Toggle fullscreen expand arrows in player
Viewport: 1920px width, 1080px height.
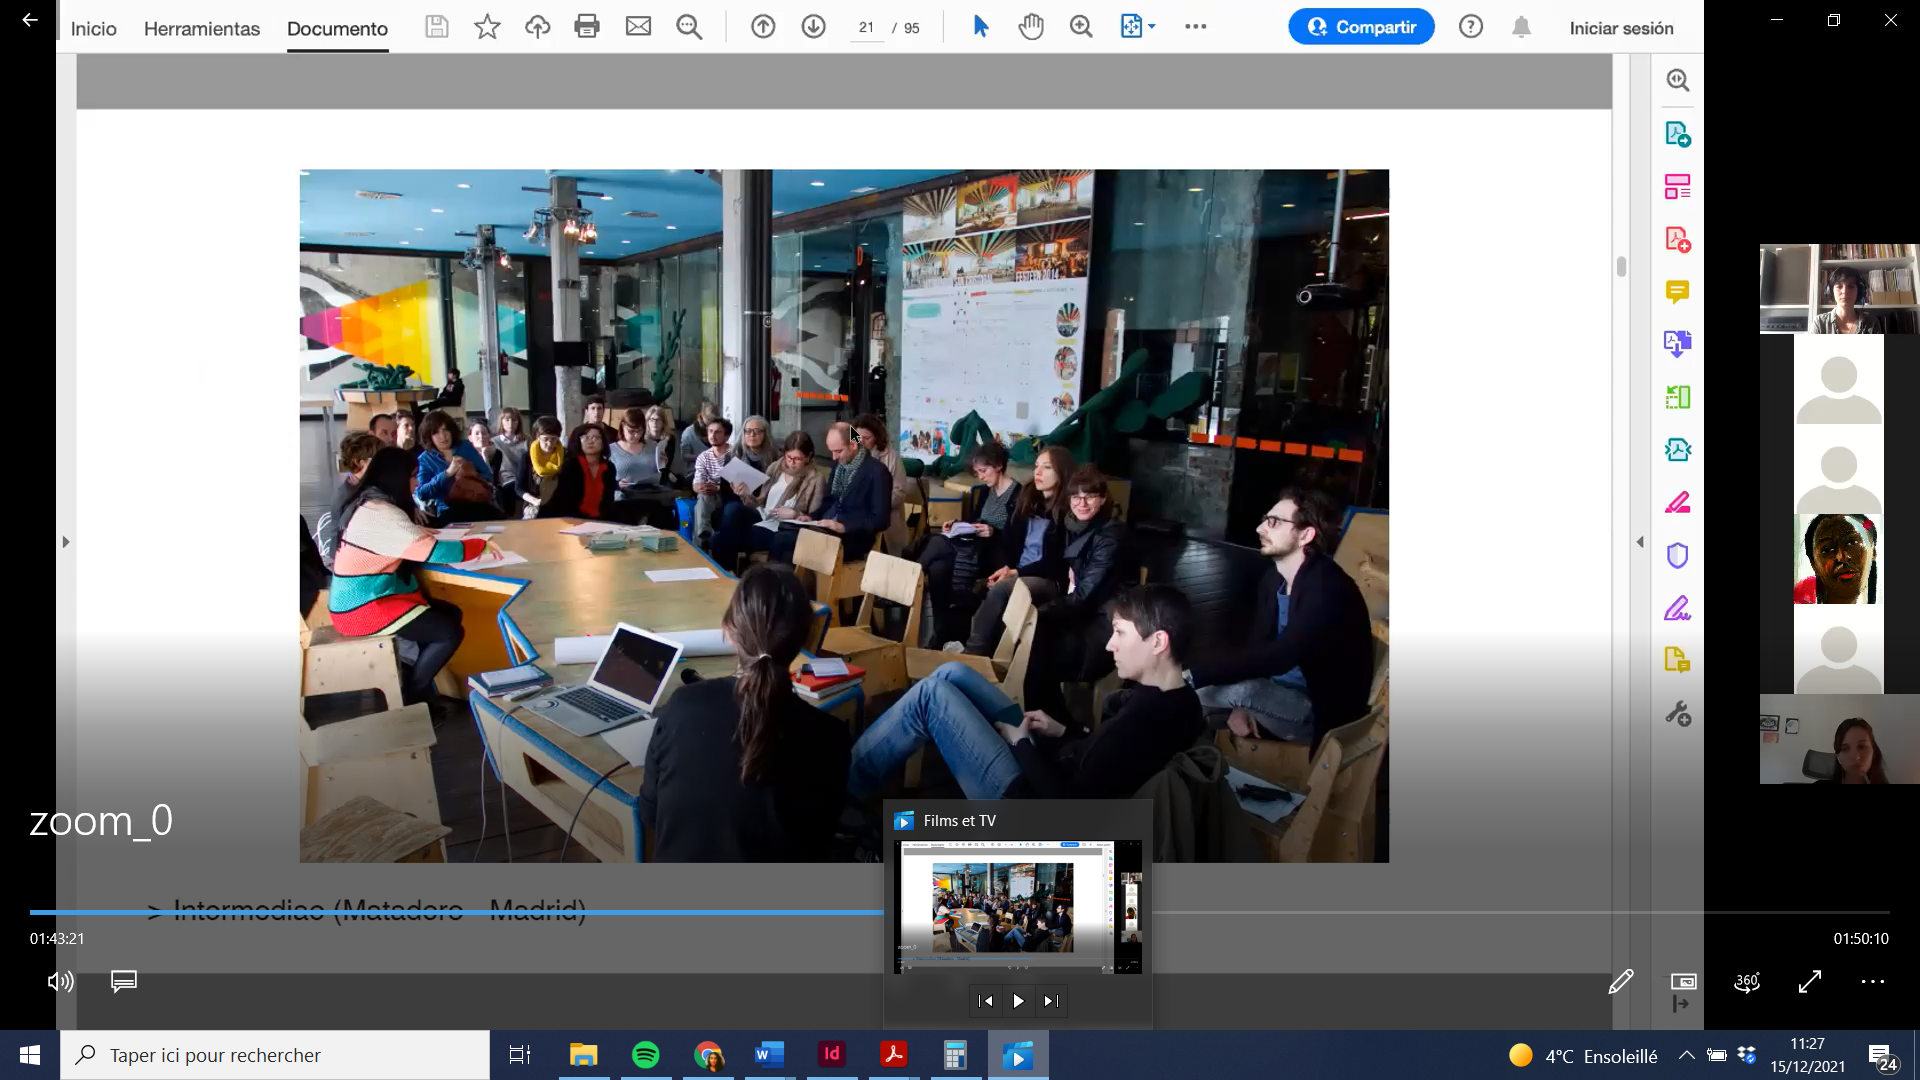click(1809, 982)
